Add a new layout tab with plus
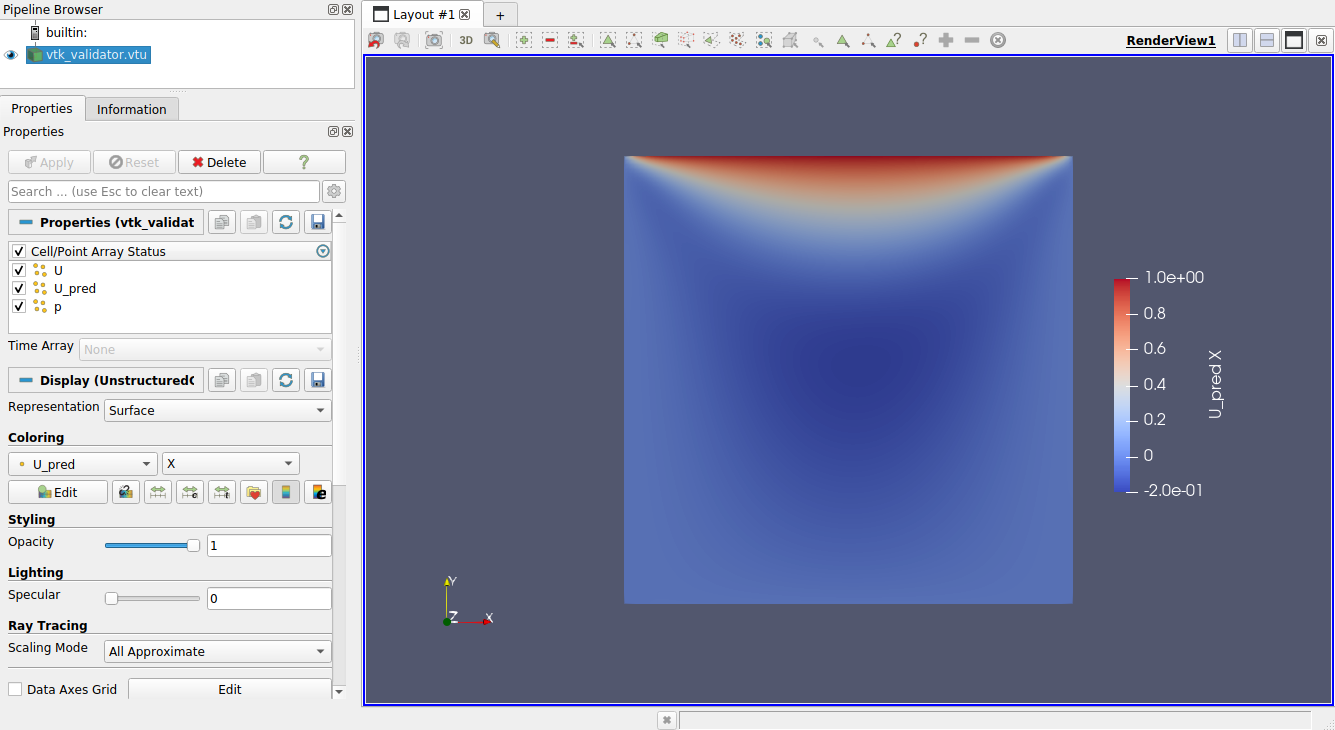 tap(500, 15)
